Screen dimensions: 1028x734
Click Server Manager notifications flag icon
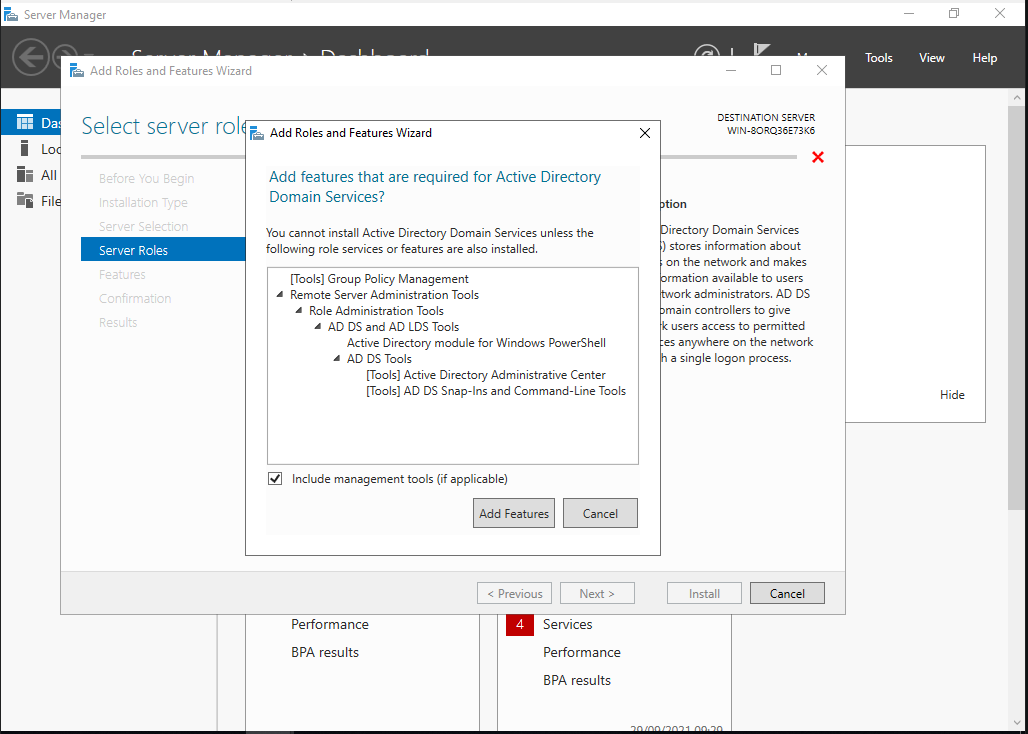click(x=761, y=50)
